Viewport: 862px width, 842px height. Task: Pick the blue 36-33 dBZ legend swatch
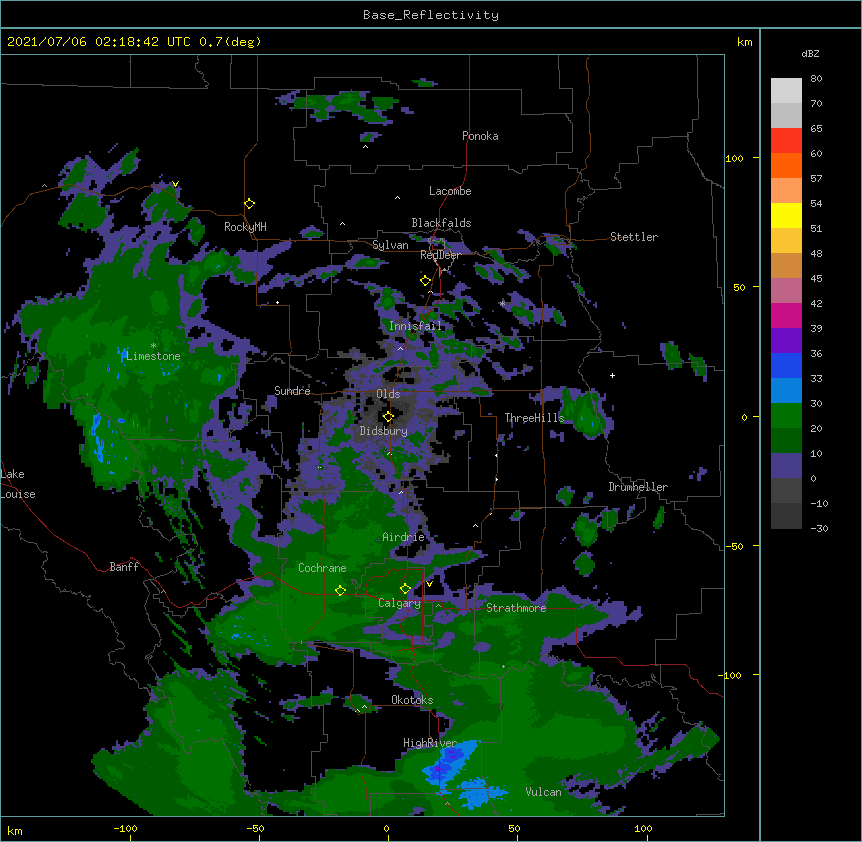(x=786, y=365)
